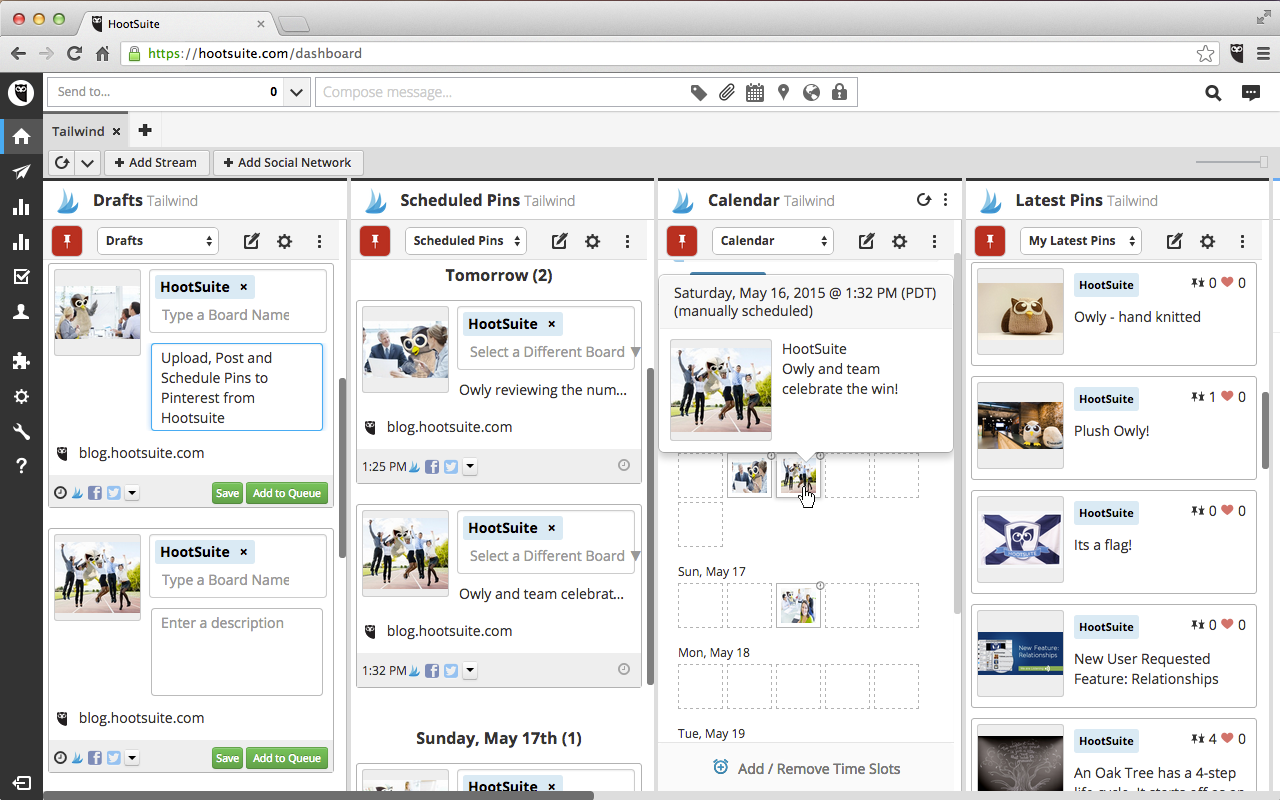Open search from the top toolbar
This screenshot has width=1280, height=800.
point(1212,92)
